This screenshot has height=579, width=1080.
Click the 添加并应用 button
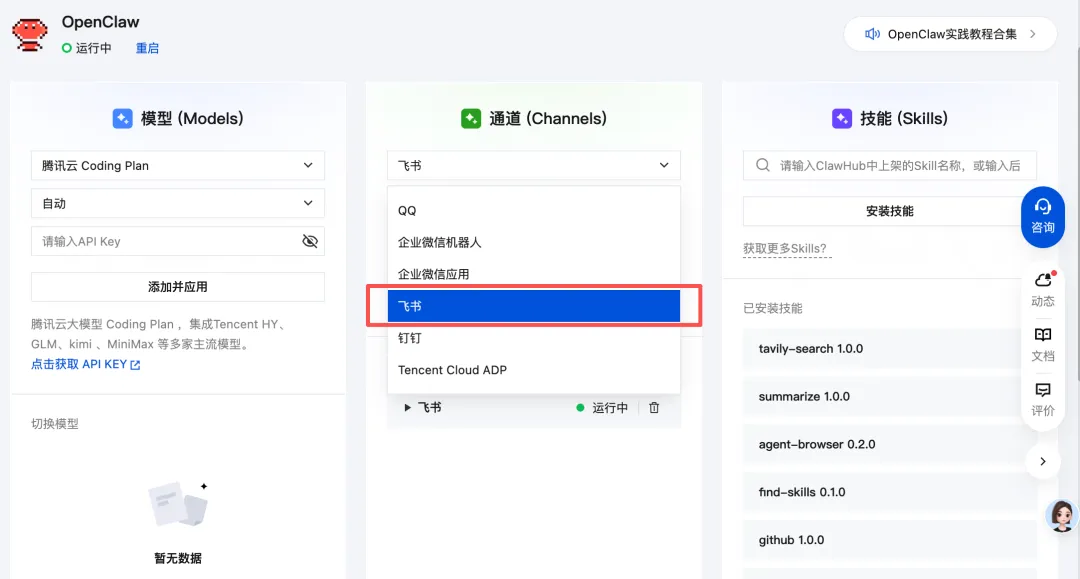coord(178,287)
